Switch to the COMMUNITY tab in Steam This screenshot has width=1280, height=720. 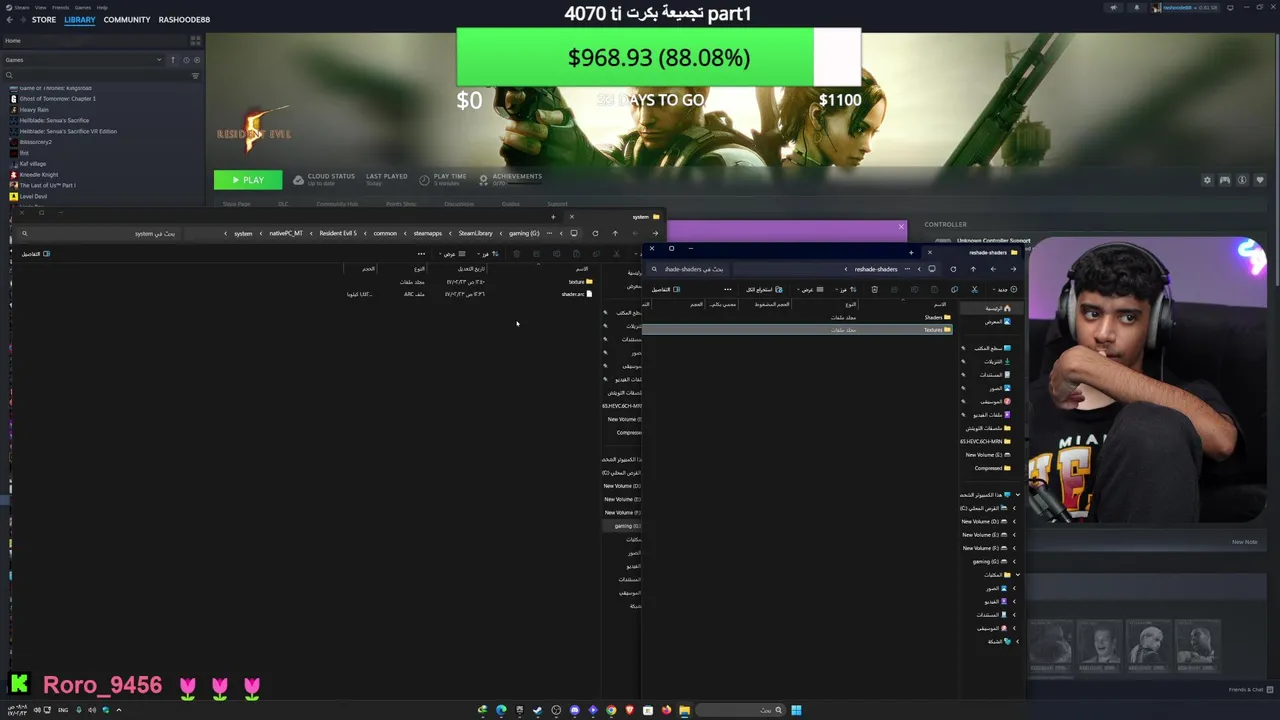pos(127,20)
